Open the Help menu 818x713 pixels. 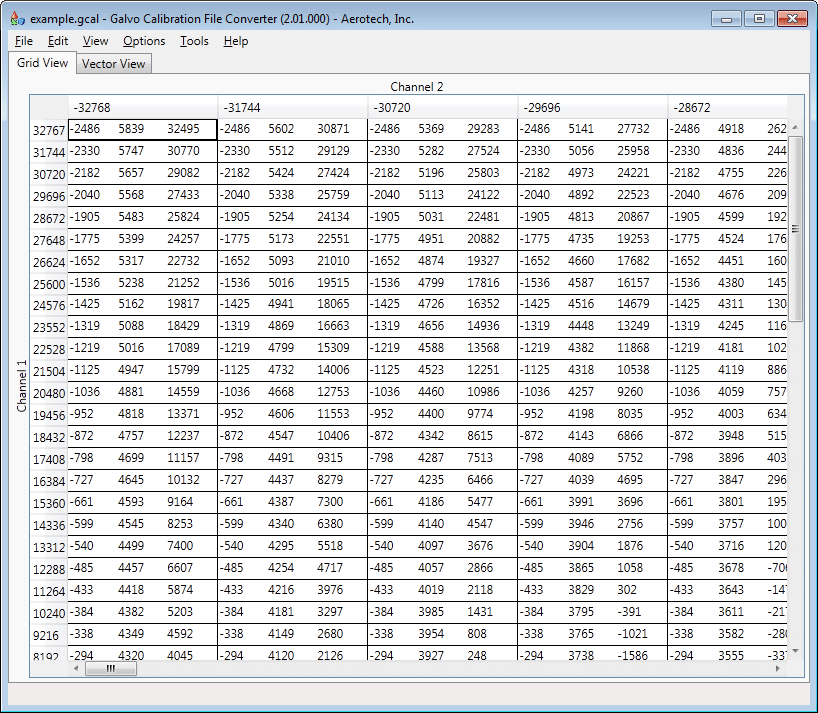coord(236,41)
